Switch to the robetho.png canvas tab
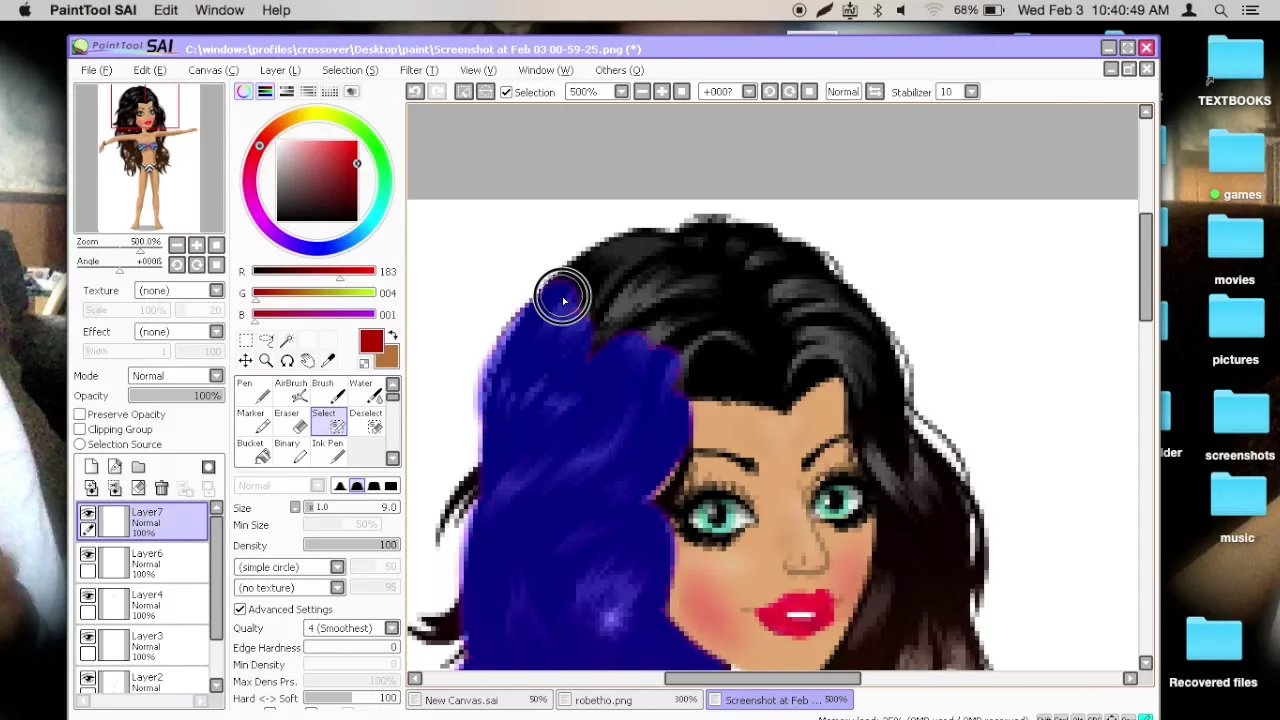1280x720 pixels. tap(630, 700)
